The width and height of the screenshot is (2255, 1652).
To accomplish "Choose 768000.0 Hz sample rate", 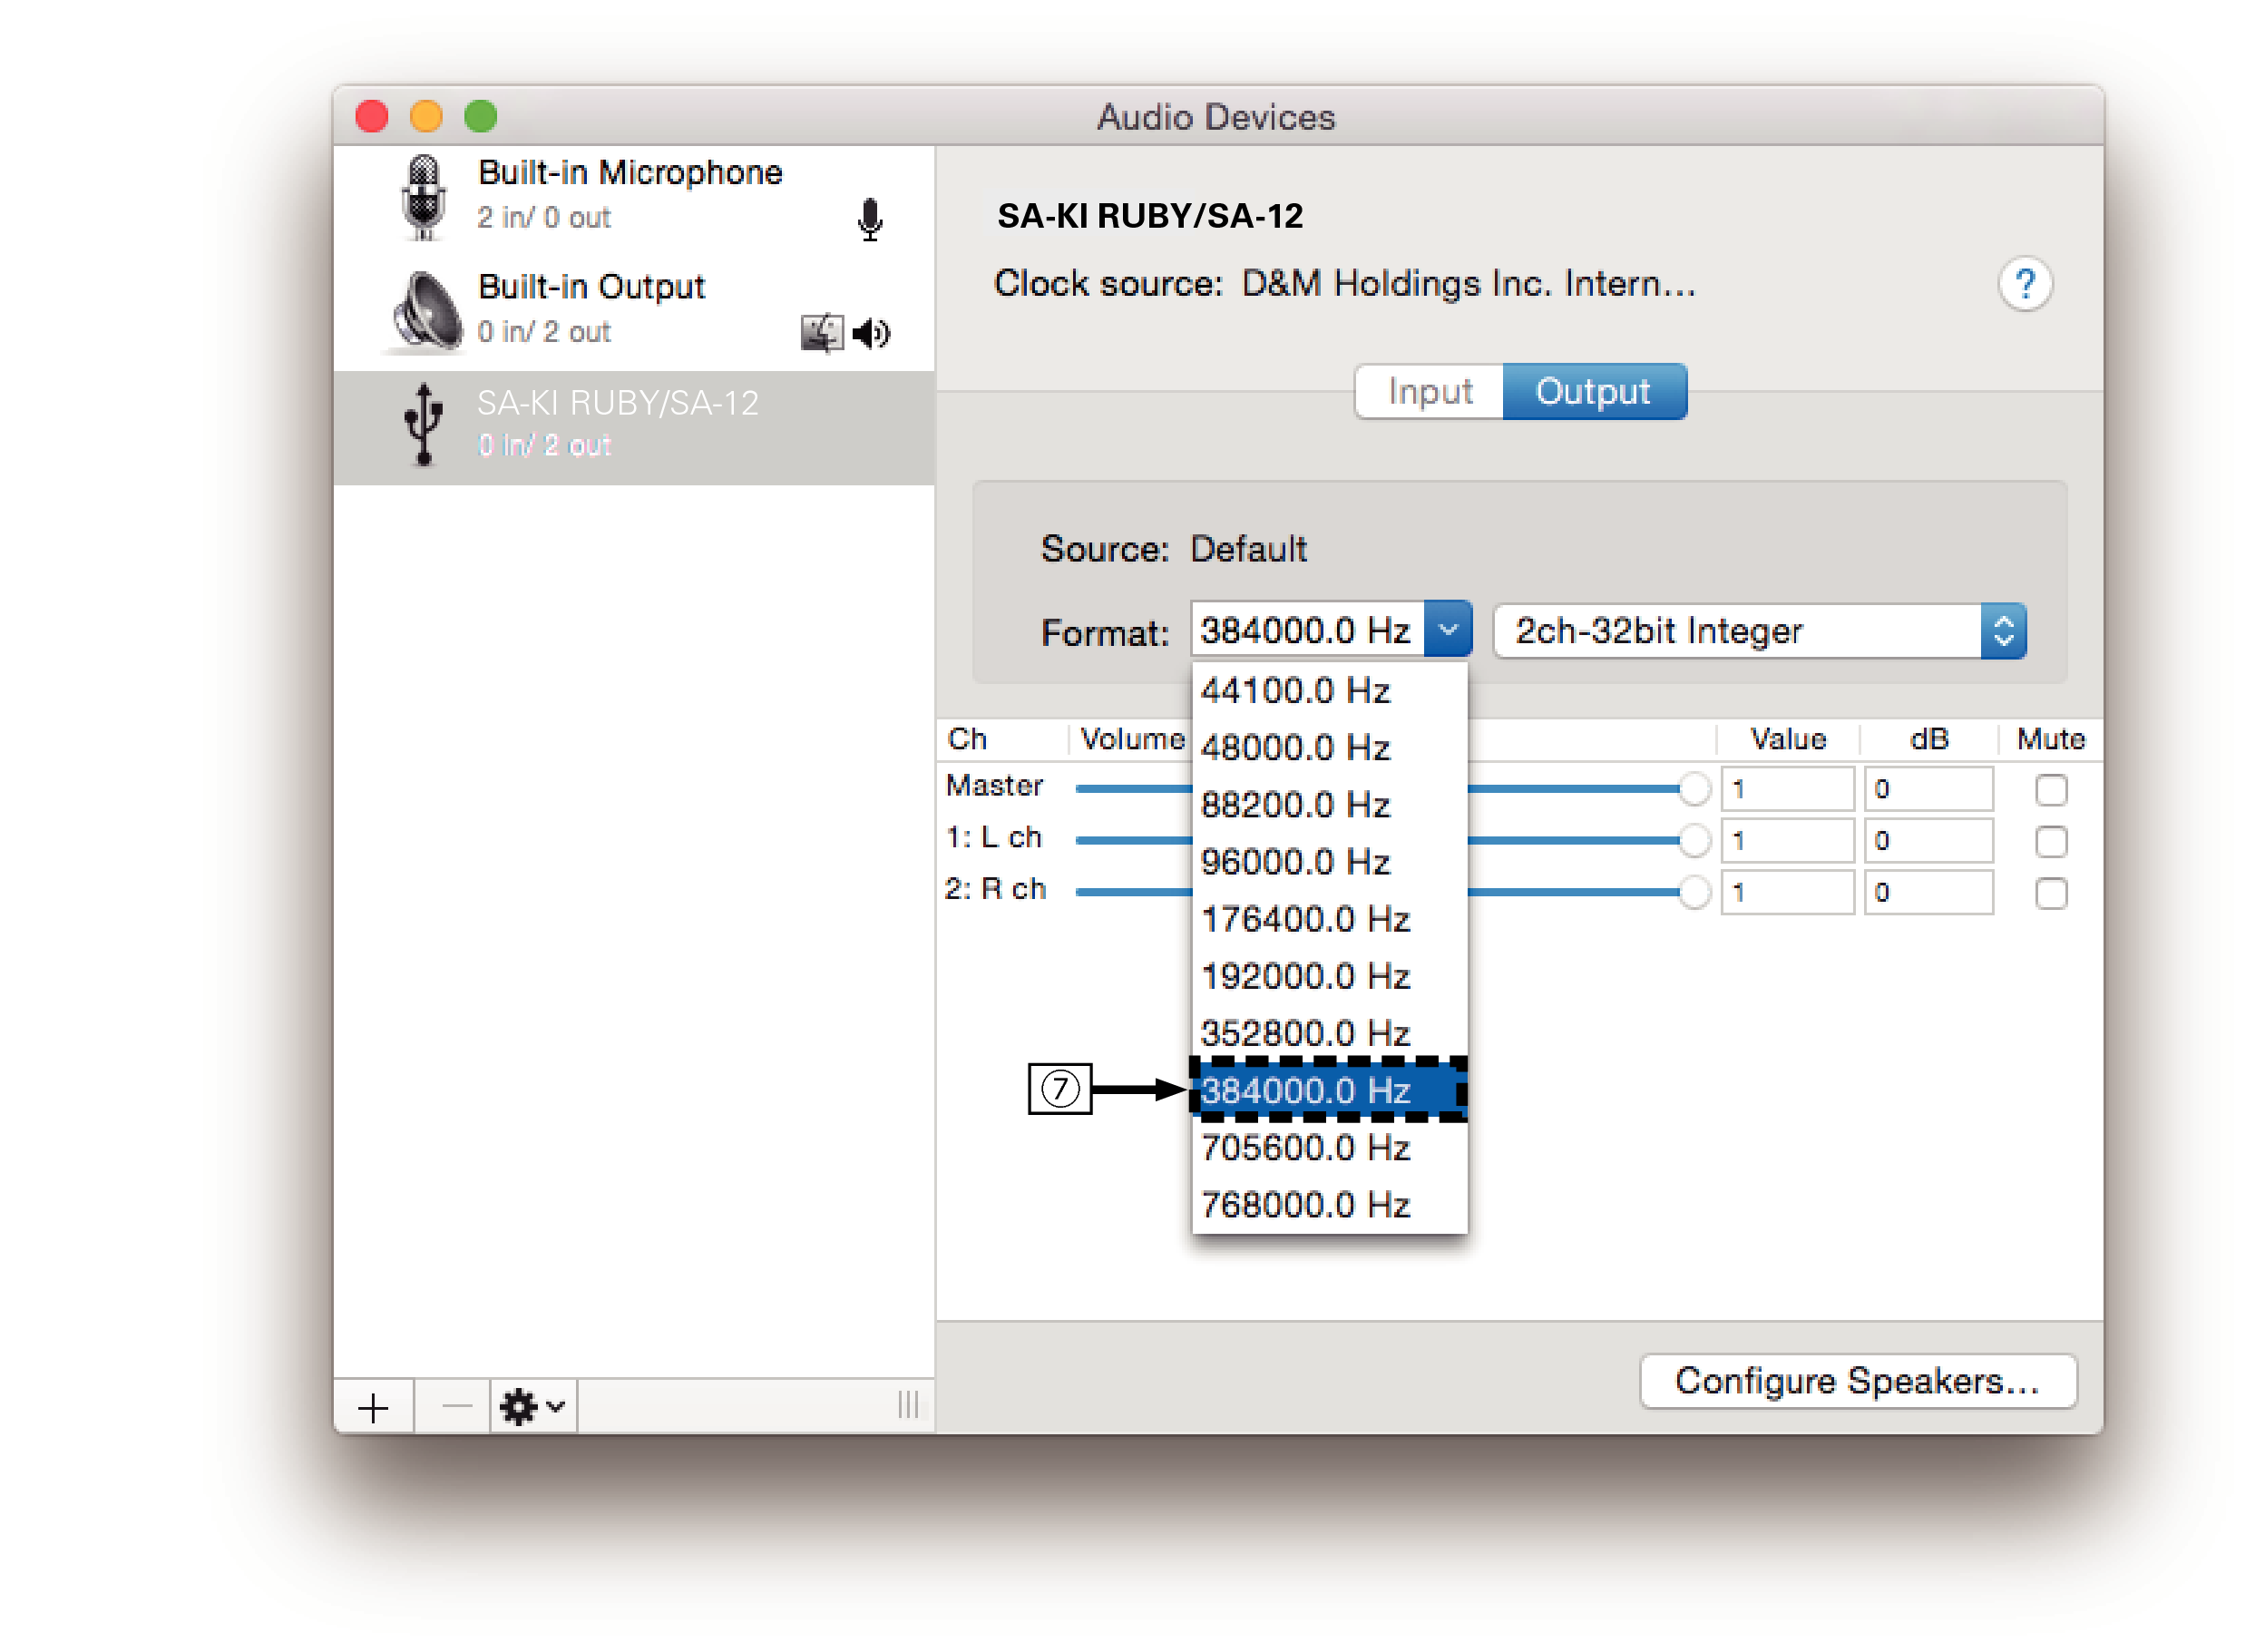I will point(1329,1205).
